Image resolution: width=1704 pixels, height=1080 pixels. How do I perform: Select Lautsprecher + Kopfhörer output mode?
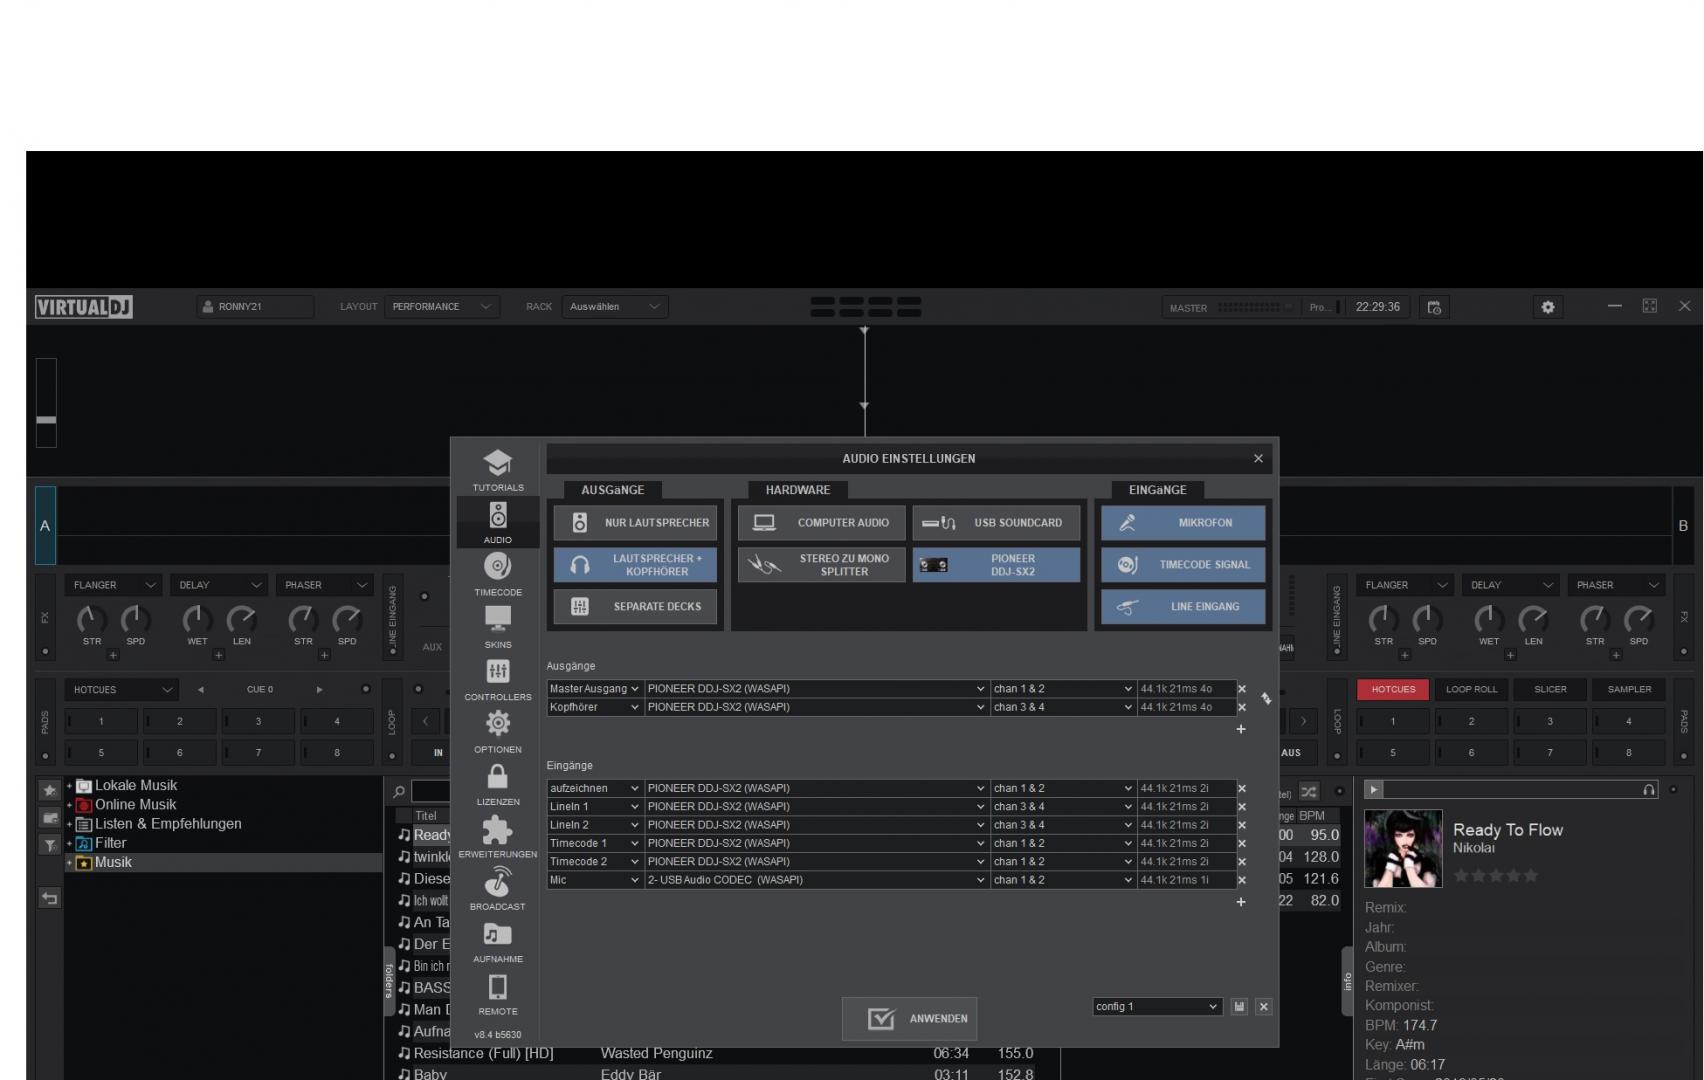tap(635, 565)
